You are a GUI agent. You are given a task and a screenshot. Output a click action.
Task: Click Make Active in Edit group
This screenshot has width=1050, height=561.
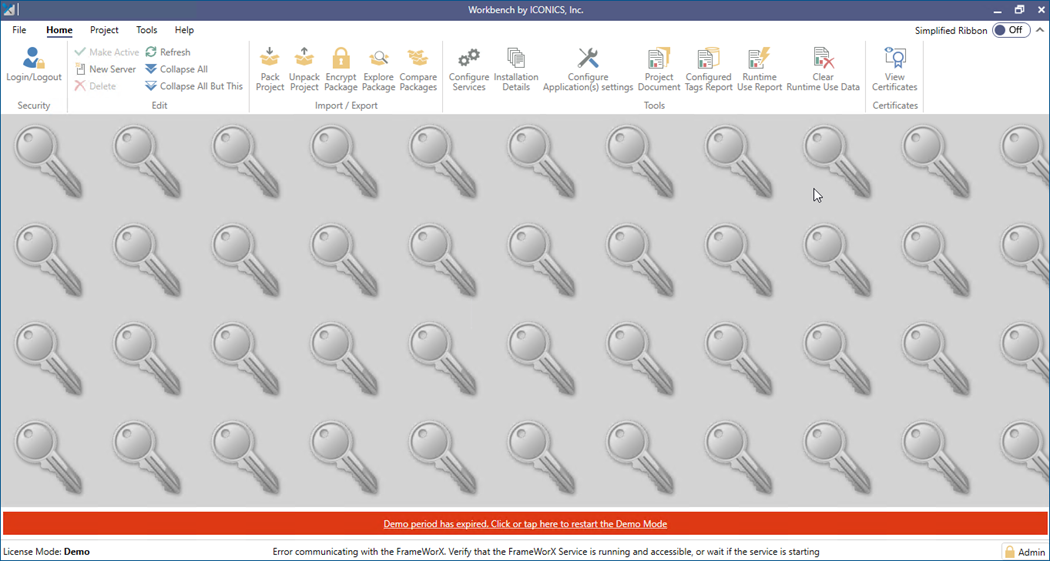pos(106,52)
